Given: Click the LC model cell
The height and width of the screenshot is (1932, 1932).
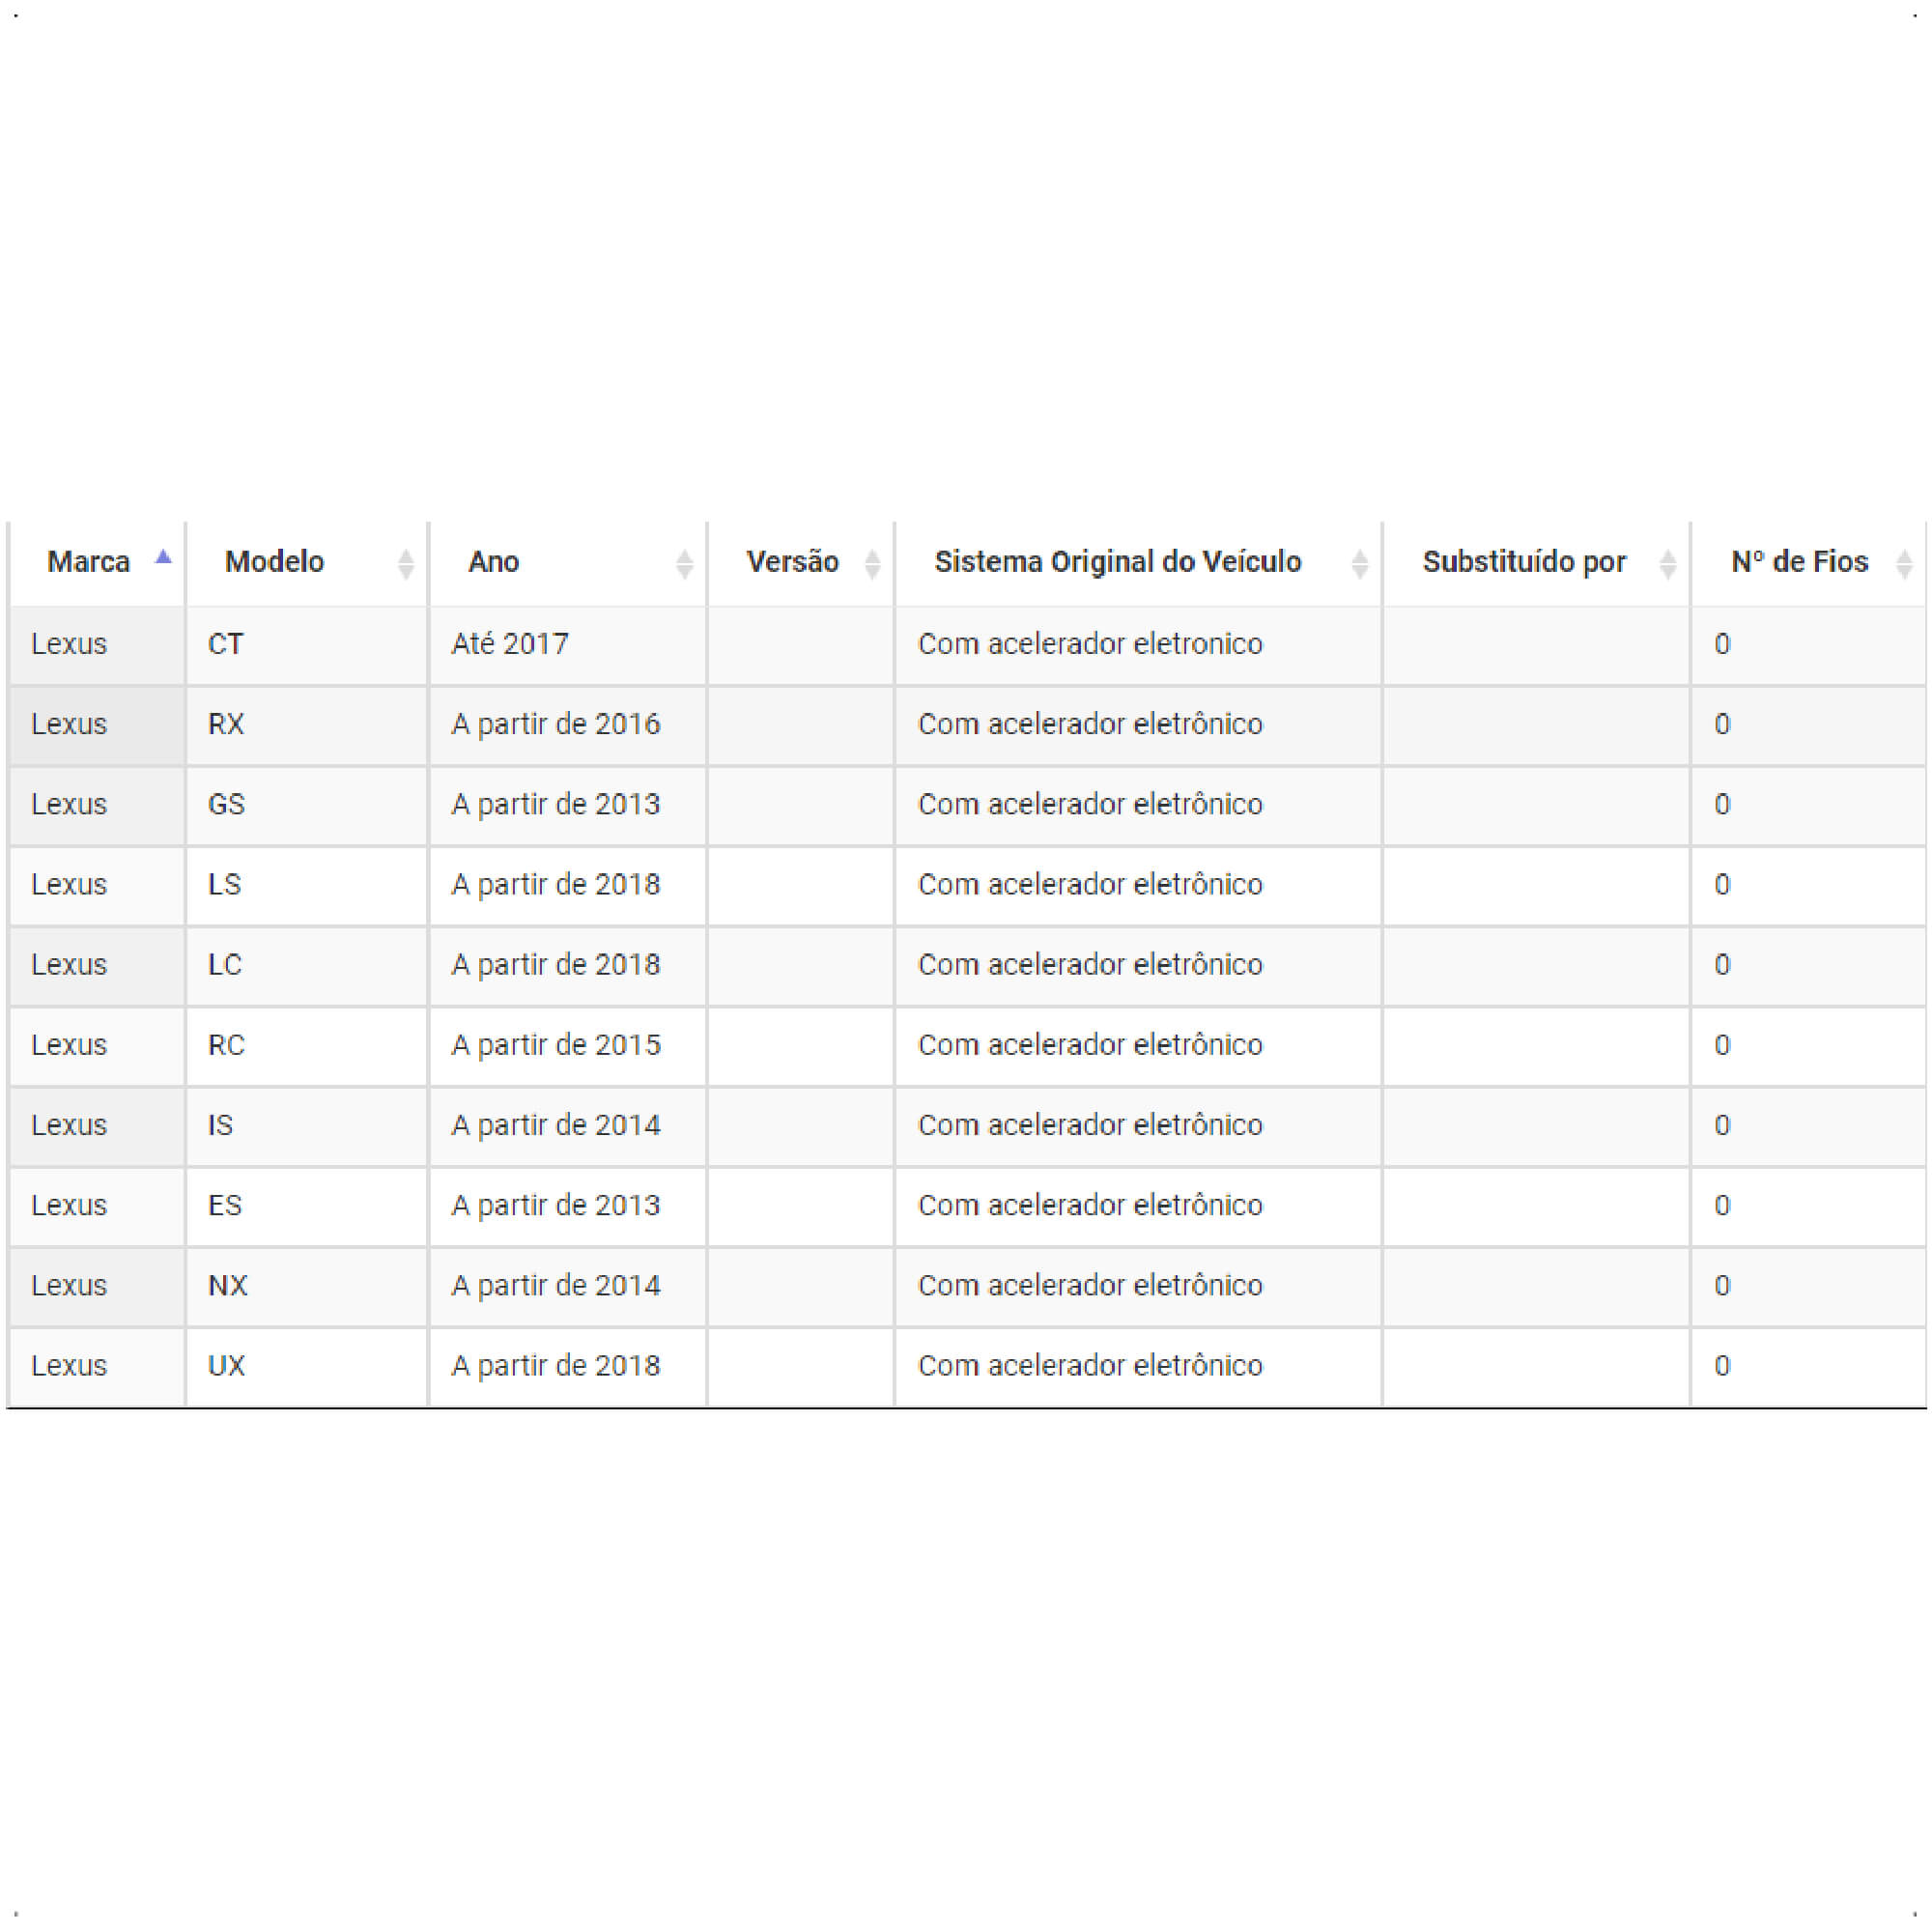Looking at the screenshot, I should (307, 965).
